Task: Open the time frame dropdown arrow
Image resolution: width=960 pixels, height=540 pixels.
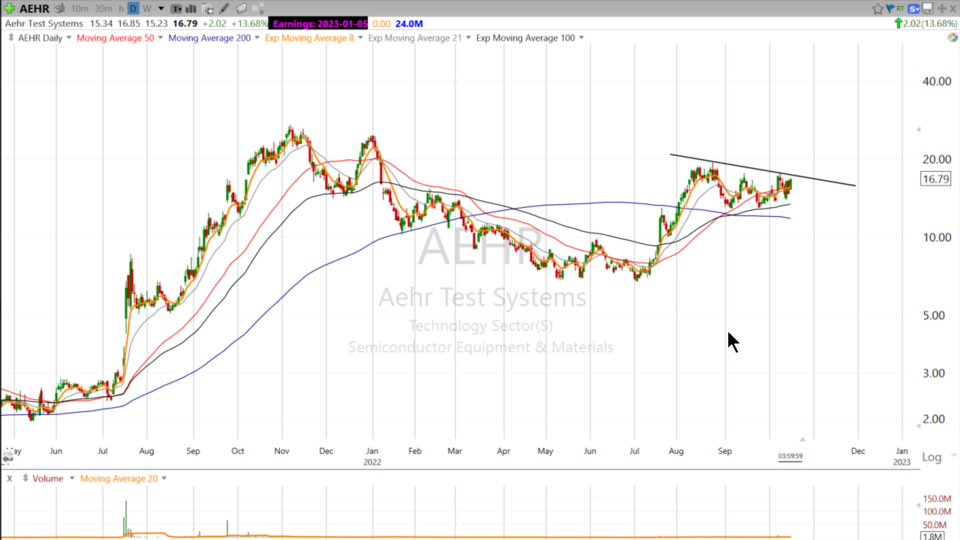Action: tap(161, 9)
